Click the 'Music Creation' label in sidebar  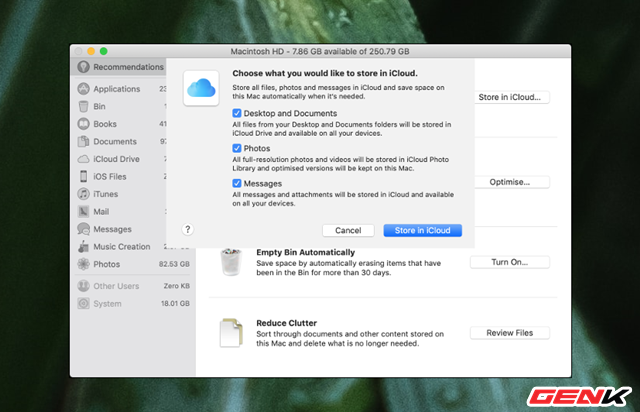coord(122,247)
